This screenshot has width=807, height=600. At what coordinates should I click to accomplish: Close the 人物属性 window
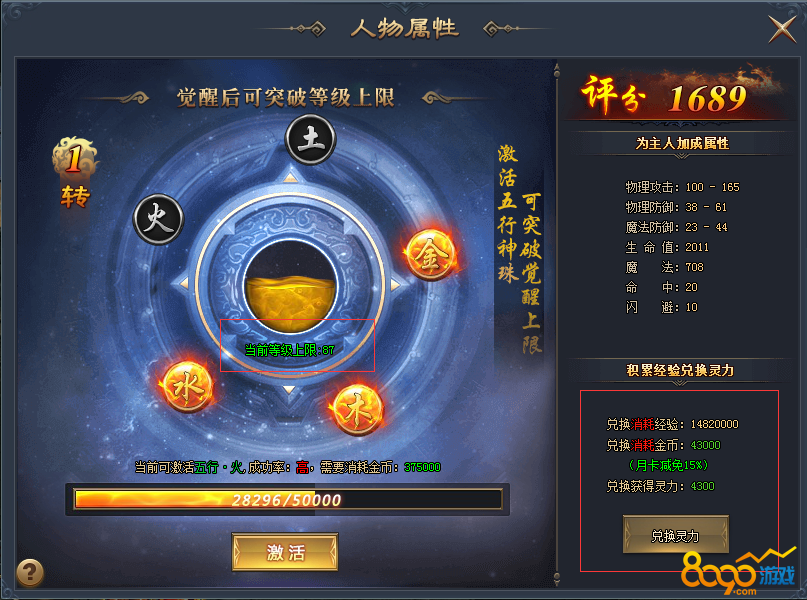pos(782,29)
